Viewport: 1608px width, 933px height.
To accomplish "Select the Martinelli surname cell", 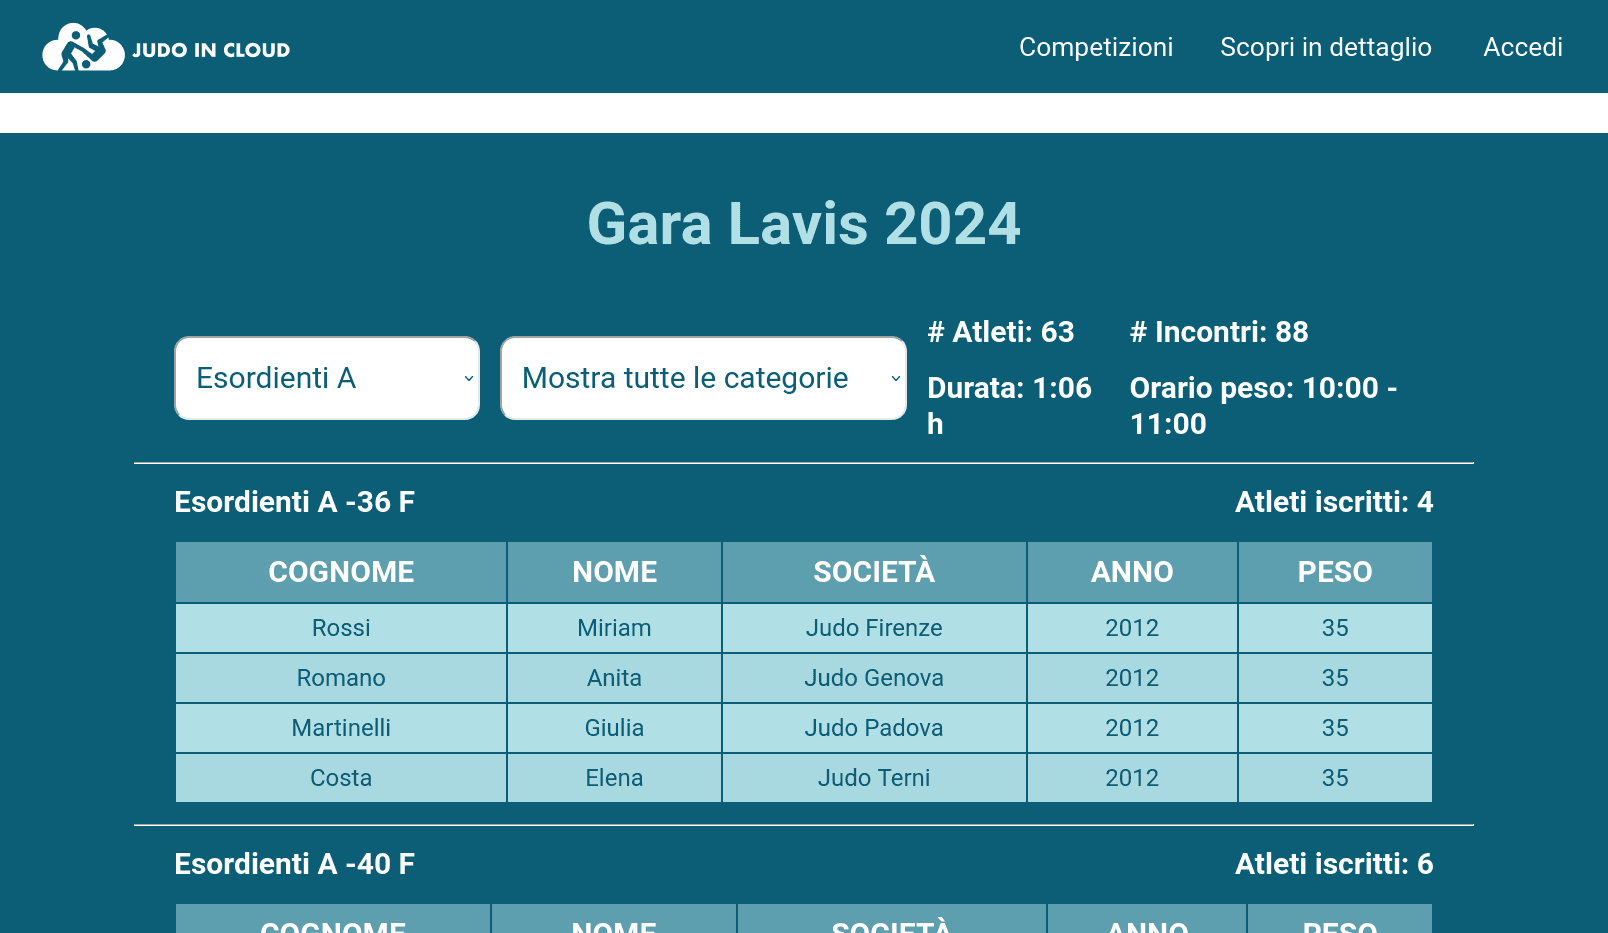I will (x=341, y=728).
